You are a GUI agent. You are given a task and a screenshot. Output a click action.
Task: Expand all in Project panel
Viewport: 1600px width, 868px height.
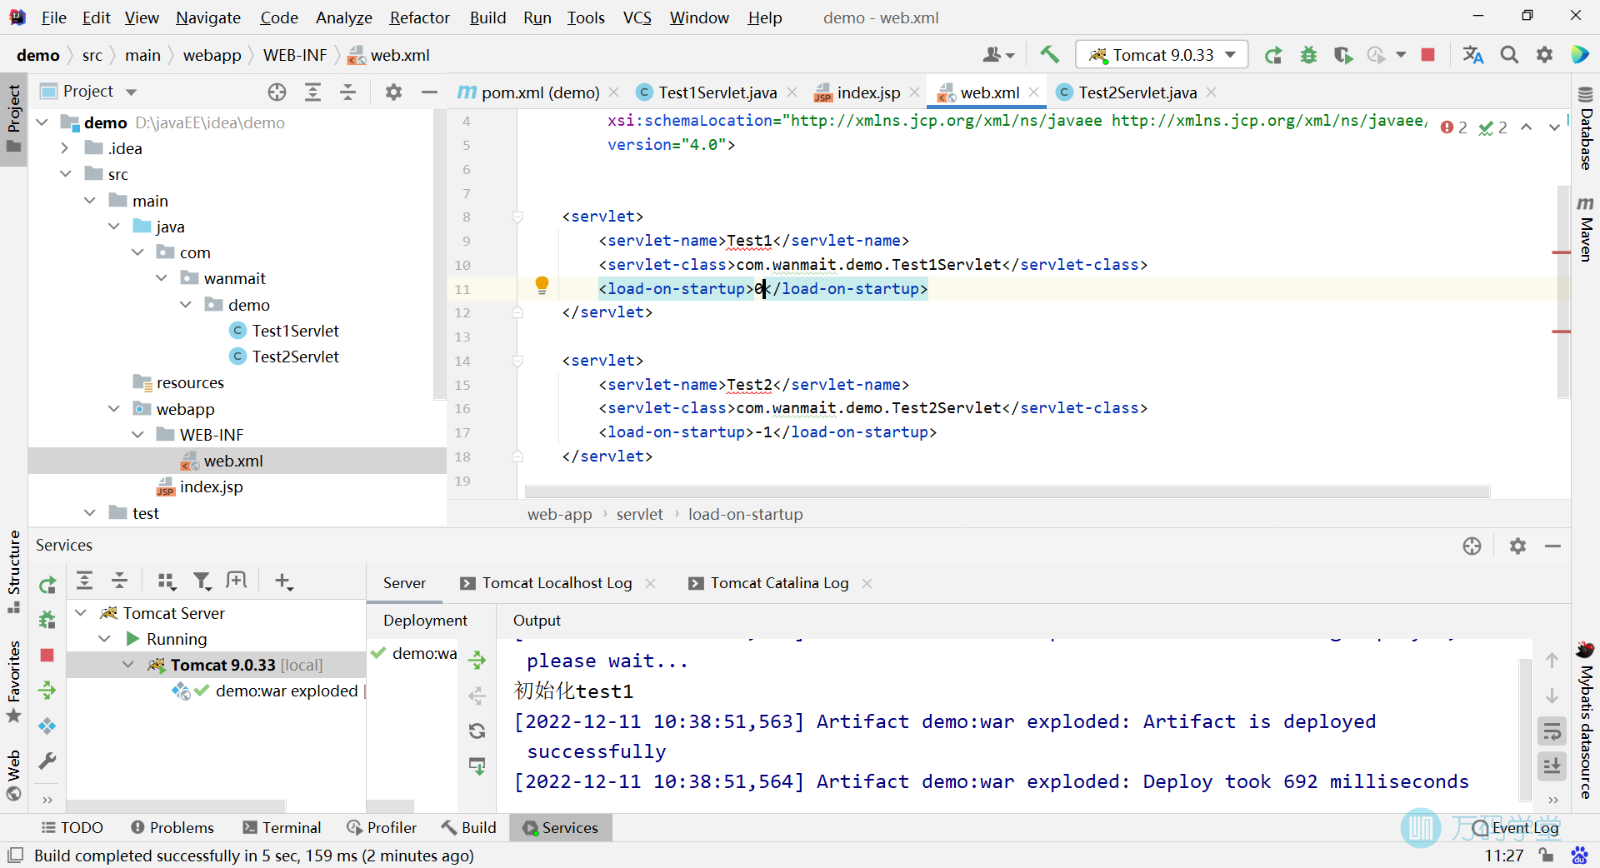click(313, 92)
